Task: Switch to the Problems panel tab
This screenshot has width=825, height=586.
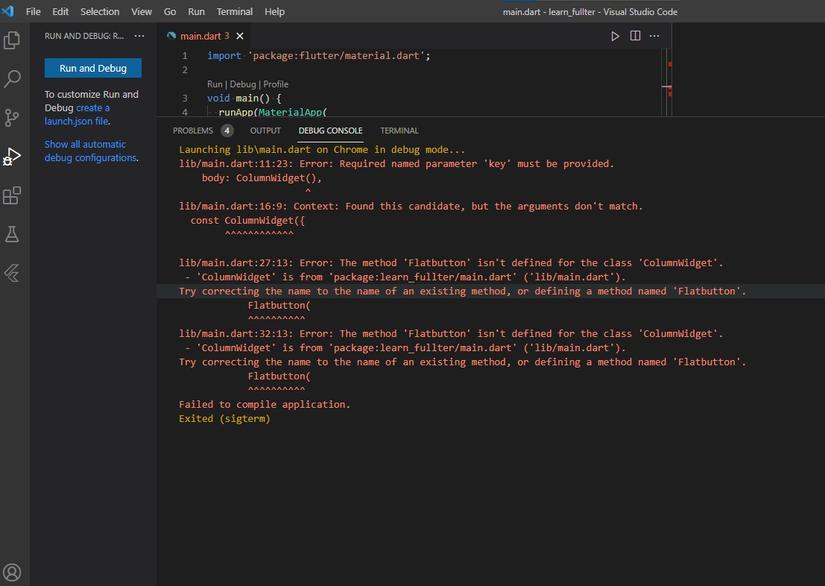Action: [x=193, y=131]
